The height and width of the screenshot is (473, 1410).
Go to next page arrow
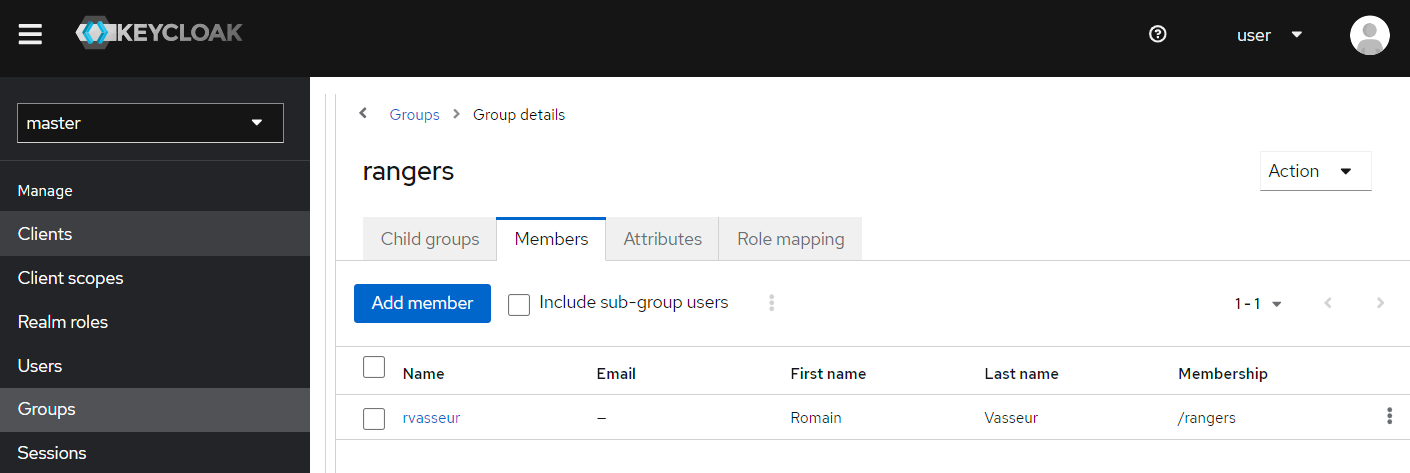1380,303
